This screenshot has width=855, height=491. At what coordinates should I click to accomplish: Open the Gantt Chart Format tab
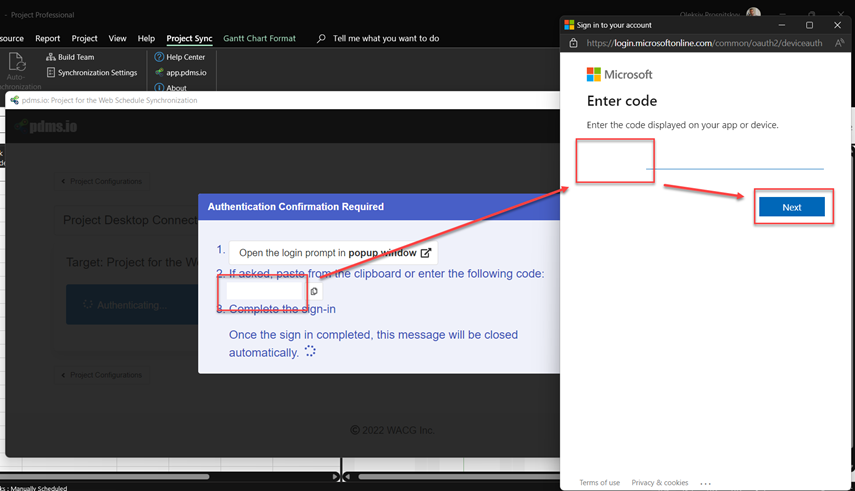point(260,38)
